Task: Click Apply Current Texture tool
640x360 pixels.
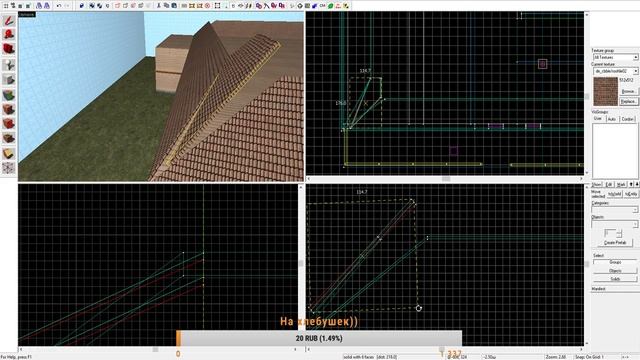Action: (x=9, y=109)
